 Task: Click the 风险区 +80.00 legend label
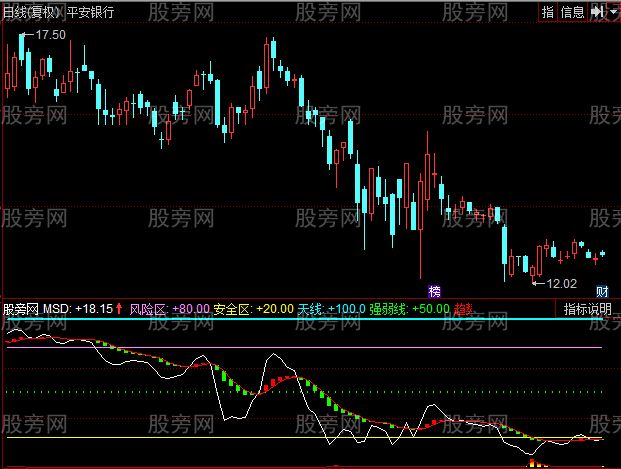tap(169, 309)
